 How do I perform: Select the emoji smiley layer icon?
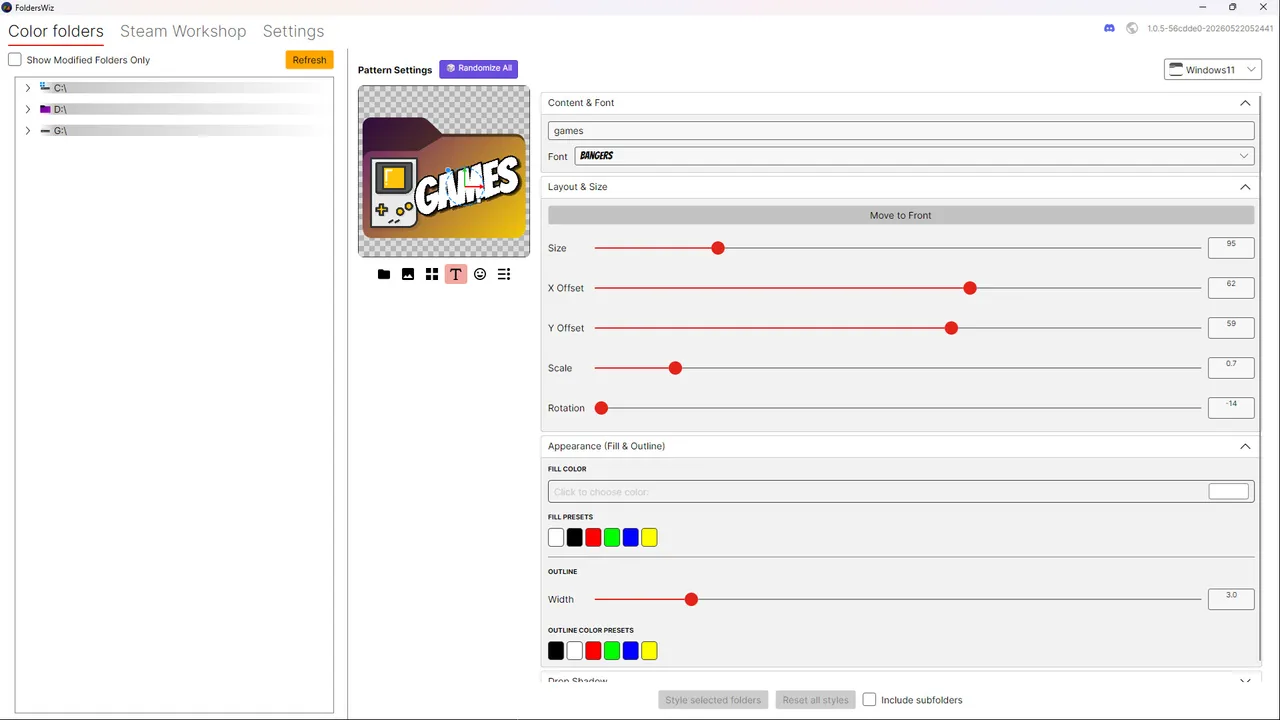[x=480, y=274]
